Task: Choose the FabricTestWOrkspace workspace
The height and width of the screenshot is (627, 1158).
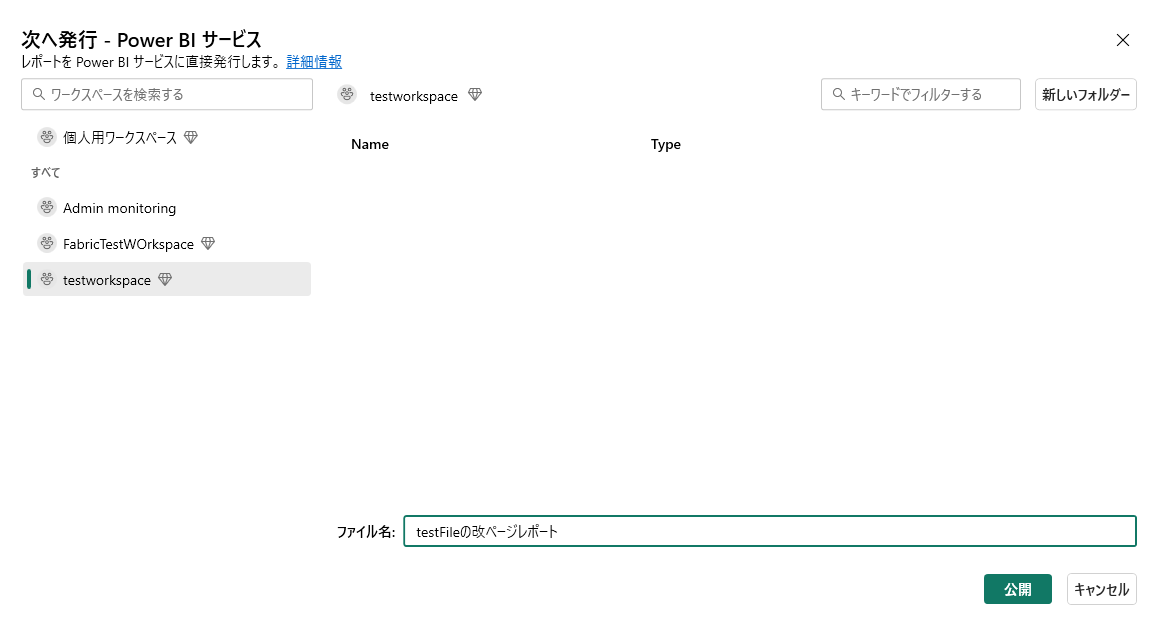Action: tap(167, 244)
